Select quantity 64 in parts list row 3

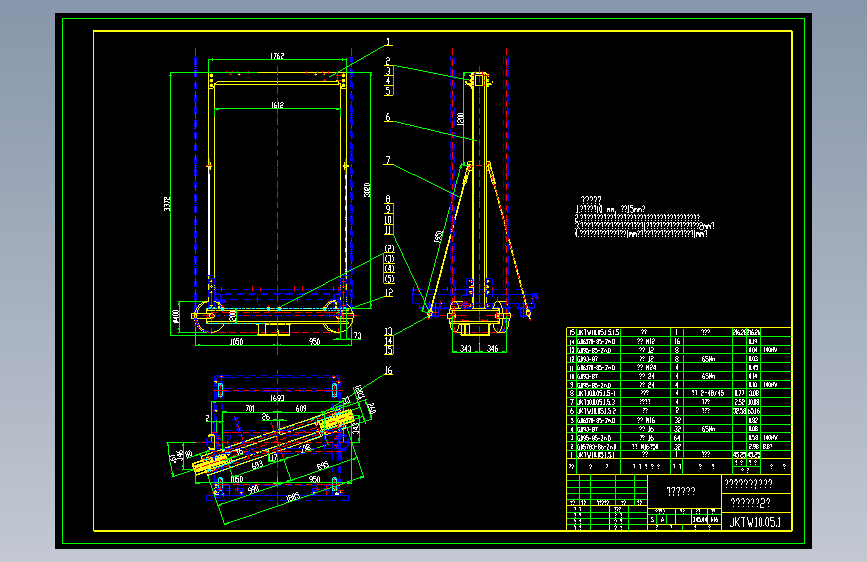pyautogui.click(x=677, y=438)
